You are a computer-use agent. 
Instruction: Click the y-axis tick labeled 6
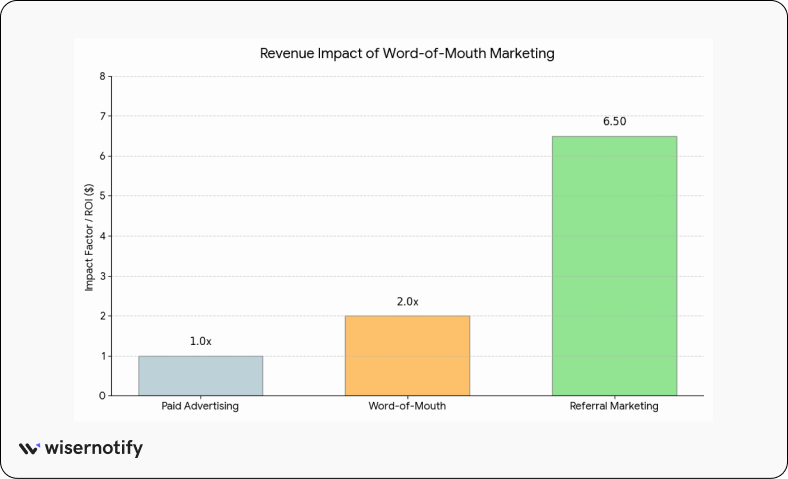(102, 156)
